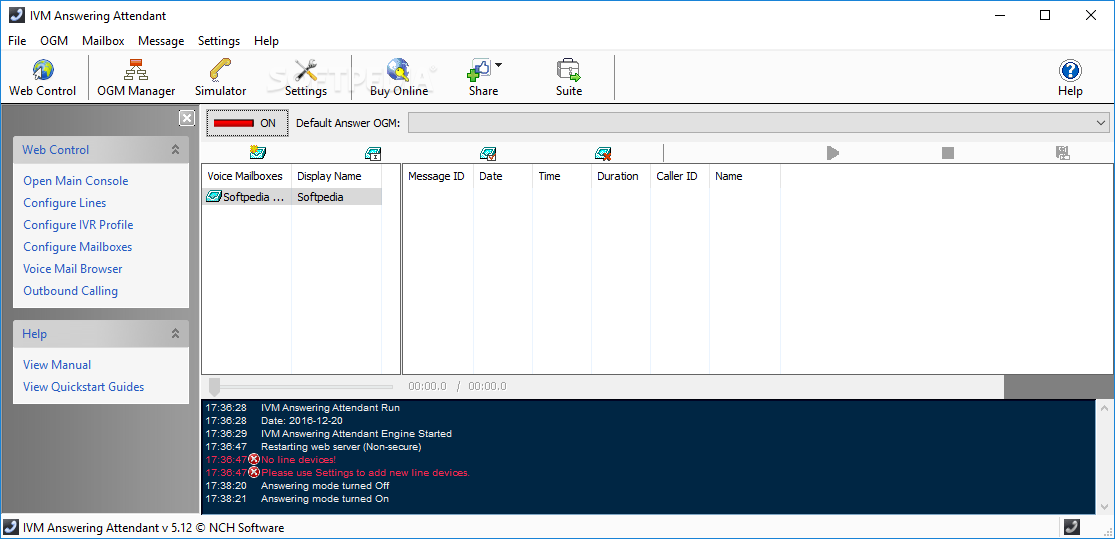1115x539 pixels.
Task: Click the Outbound Calling link
Action: click(70, 291)
